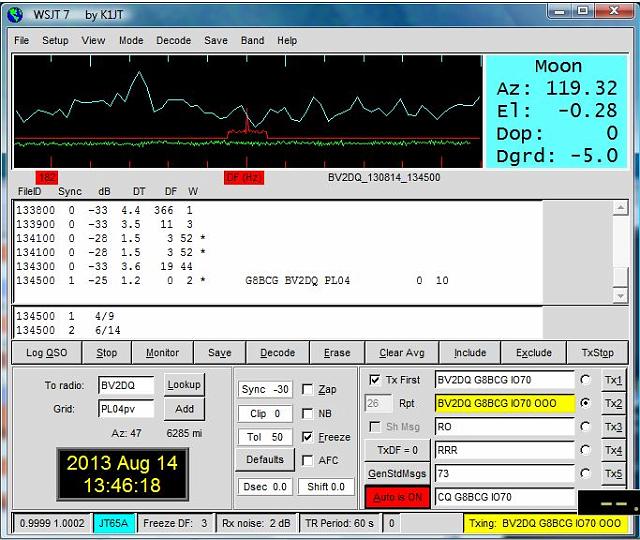Image resolution: width=640 pixels, height=540 pixels.
Task: Open the Band menu
Action: click(x=252, y=40)
